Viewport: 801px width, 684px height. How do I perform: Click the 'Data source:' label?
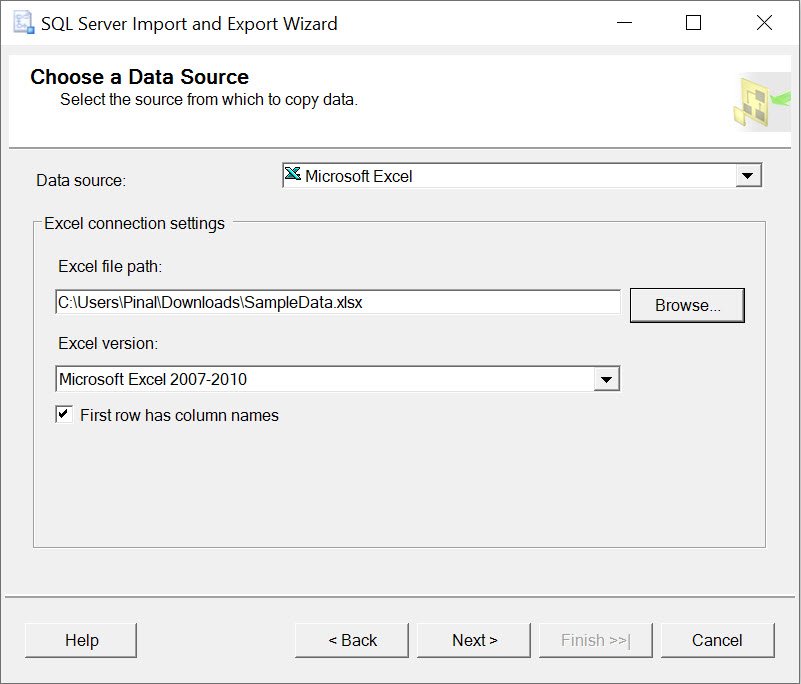[x=81, y=180]
